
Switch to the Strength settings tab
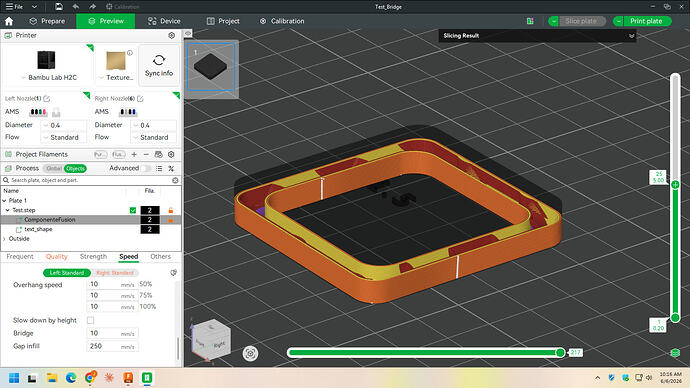(x=93, y=256)
